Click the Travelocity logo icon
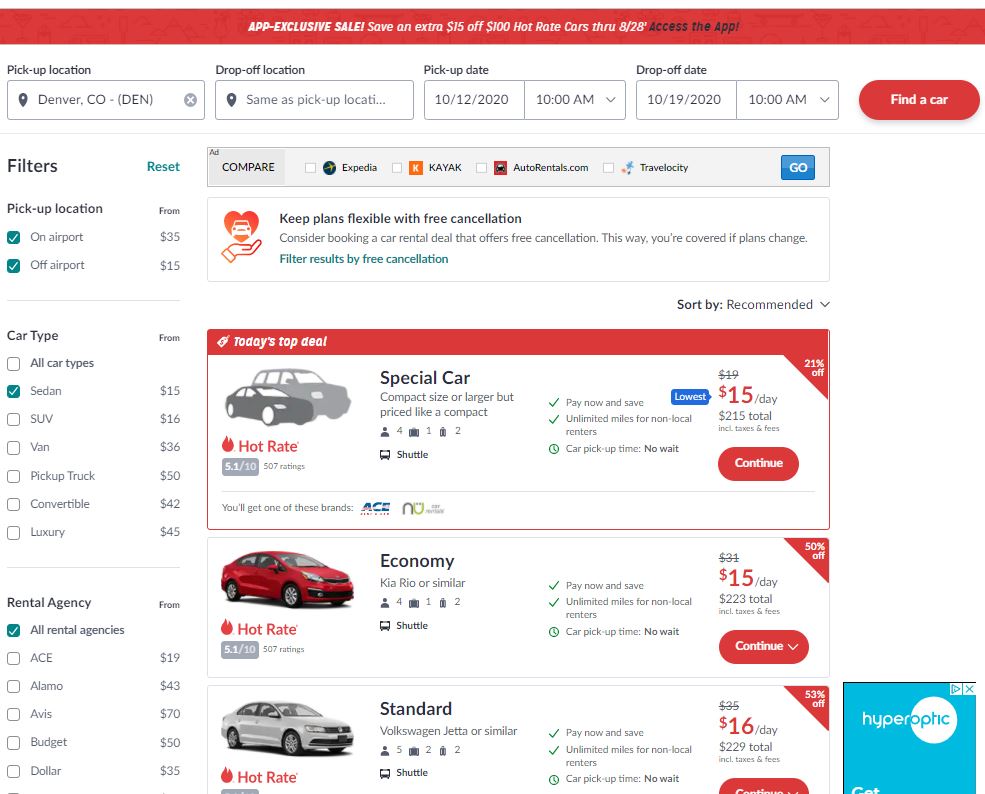This screenshot has height=794, width=985. [x=628, y=168]
